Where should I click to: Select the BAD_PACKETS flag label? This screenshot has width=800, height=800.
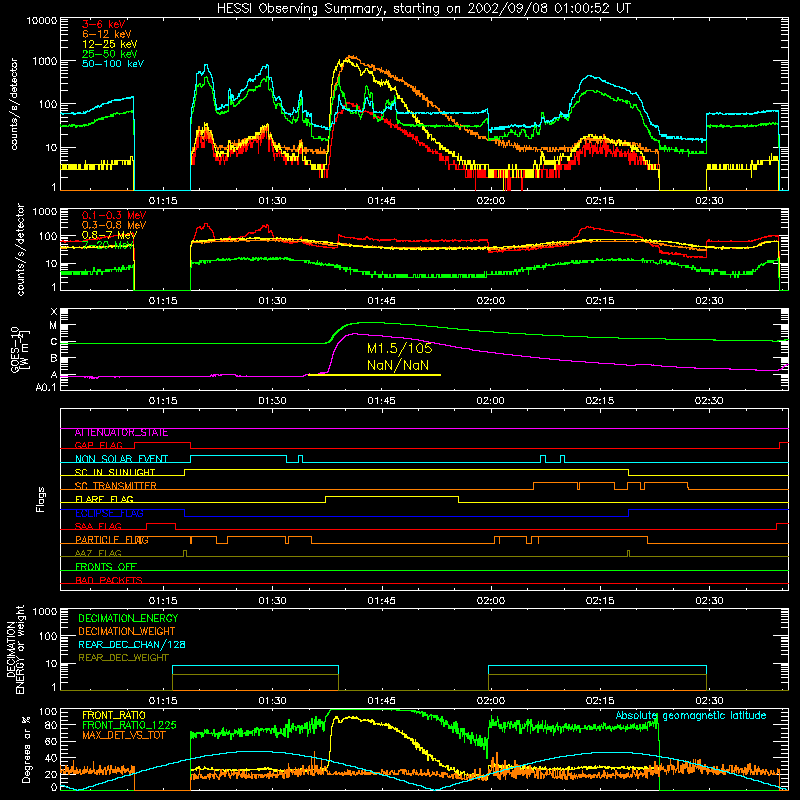(x=109, y=580)
